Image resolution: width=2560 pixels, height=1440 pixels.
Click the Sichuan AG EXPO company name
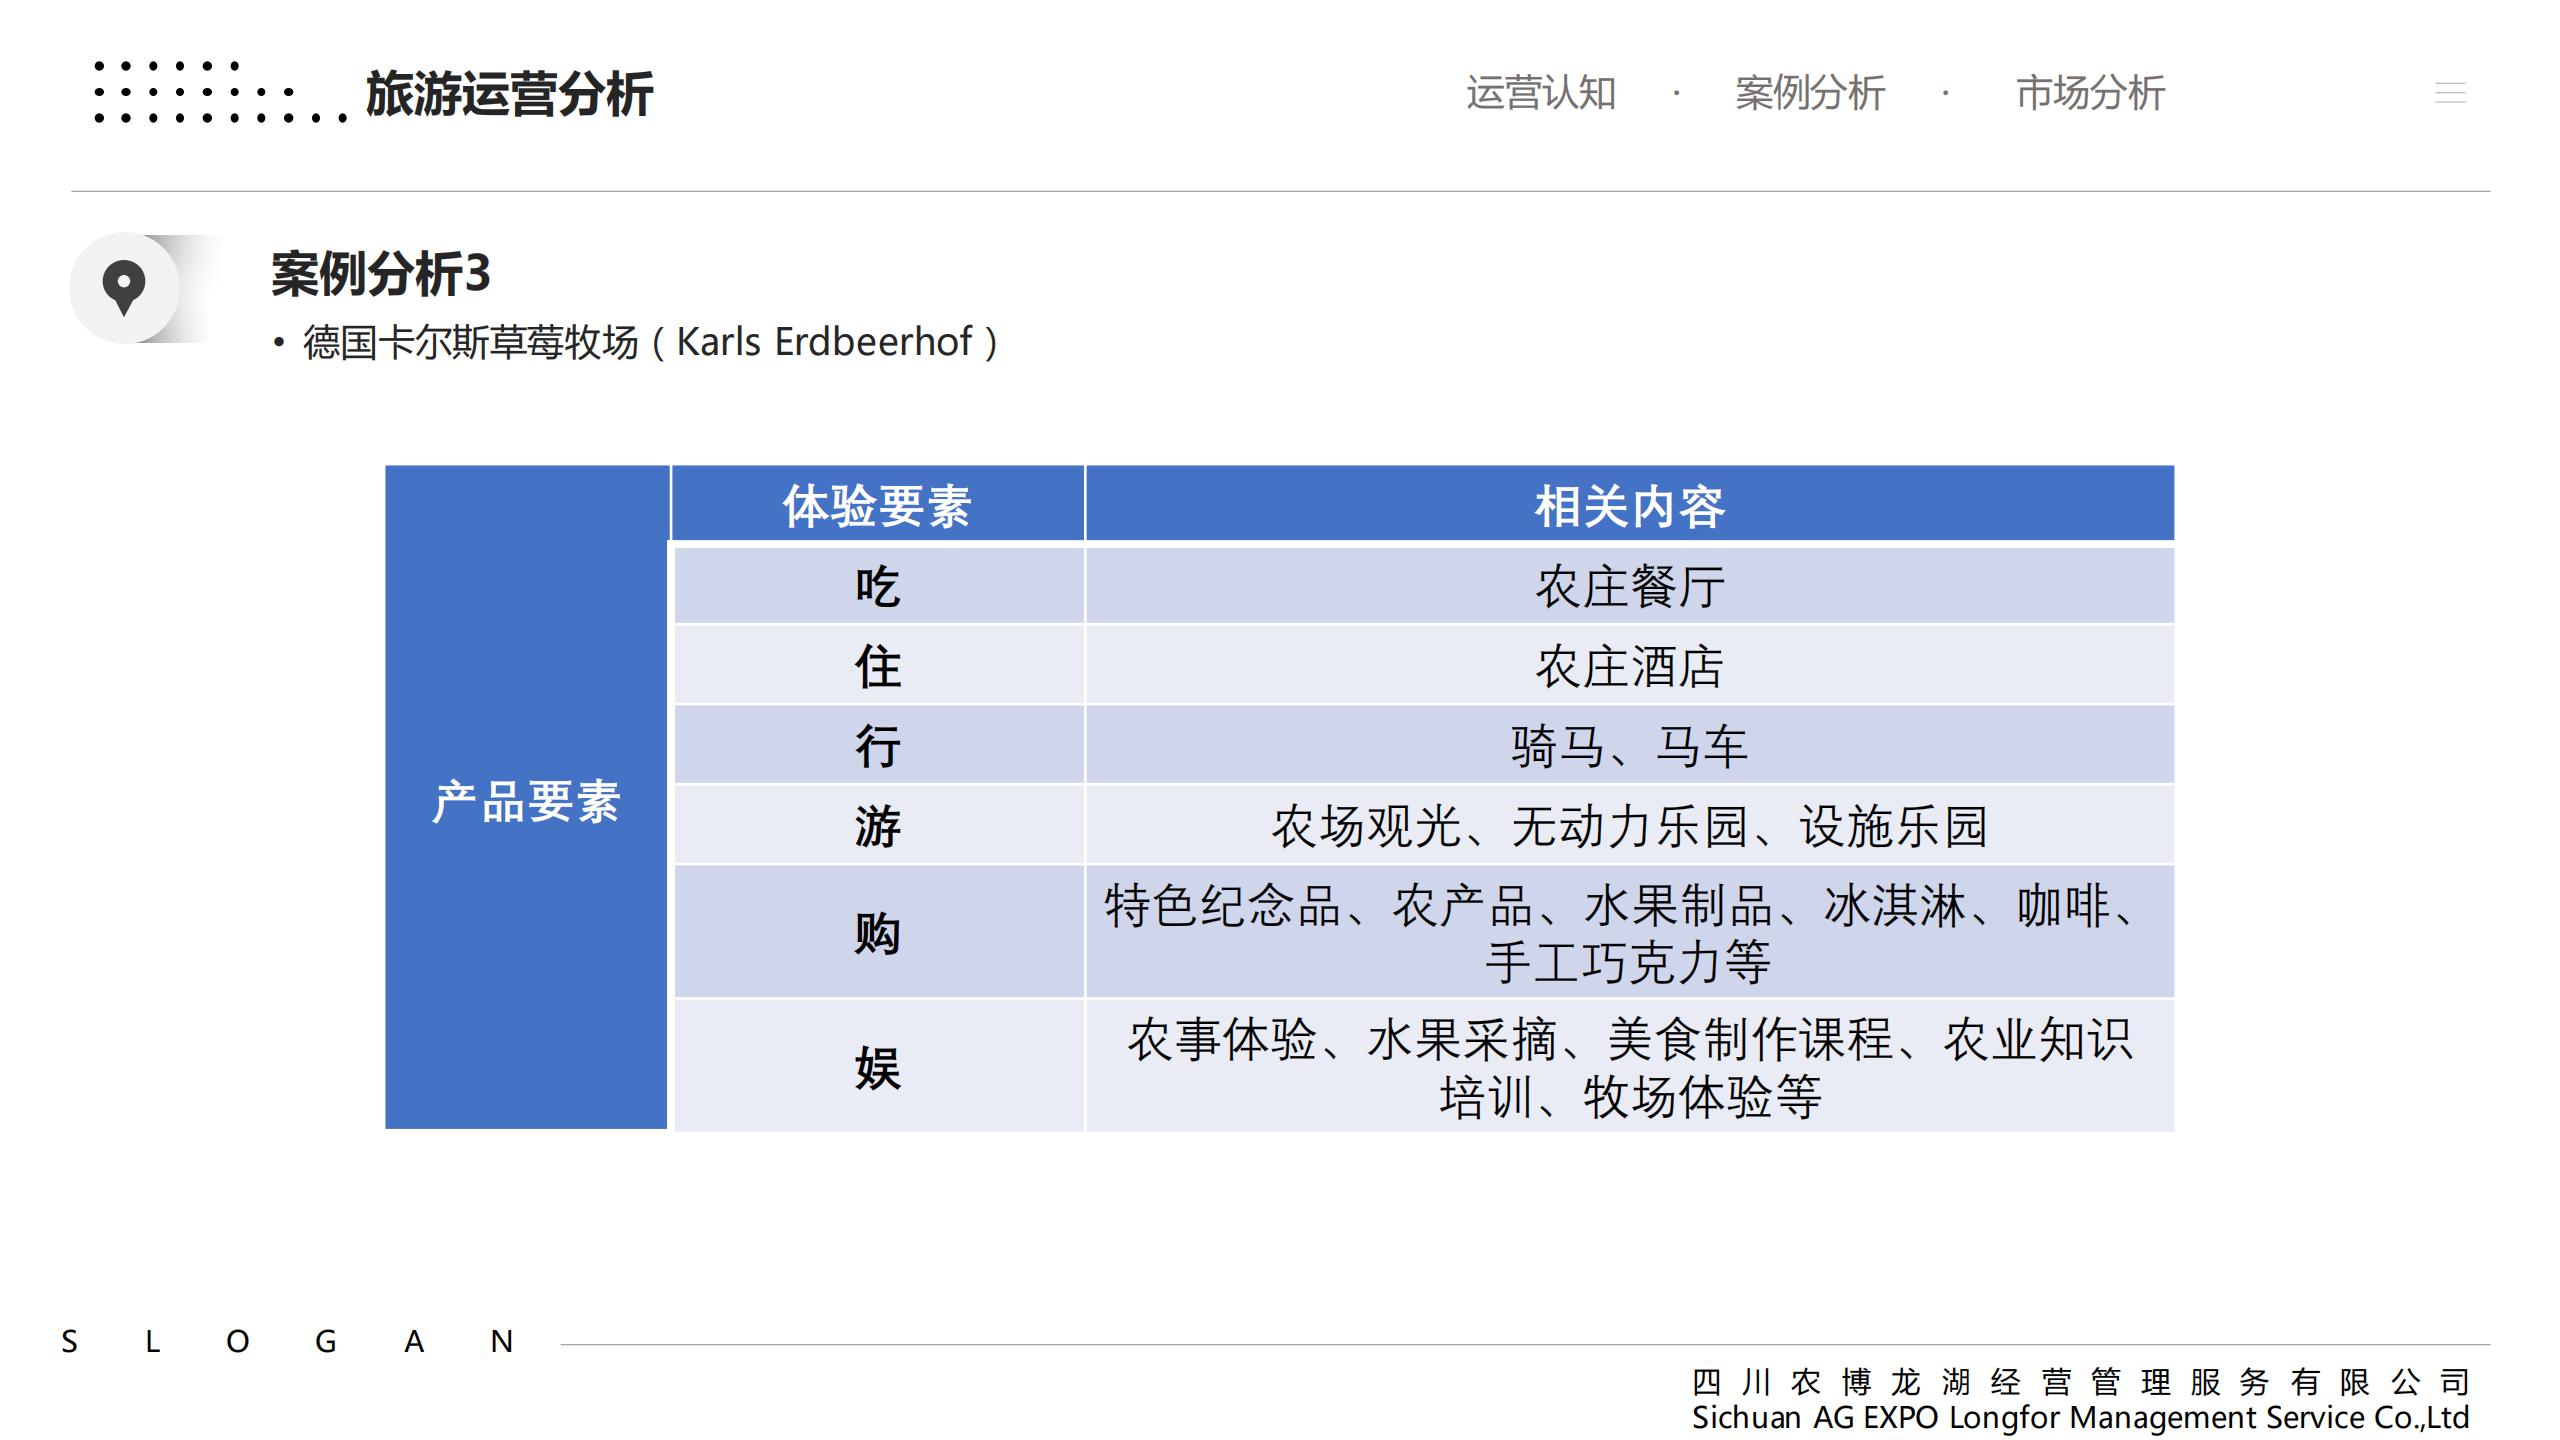(x=2080, y=1418)
